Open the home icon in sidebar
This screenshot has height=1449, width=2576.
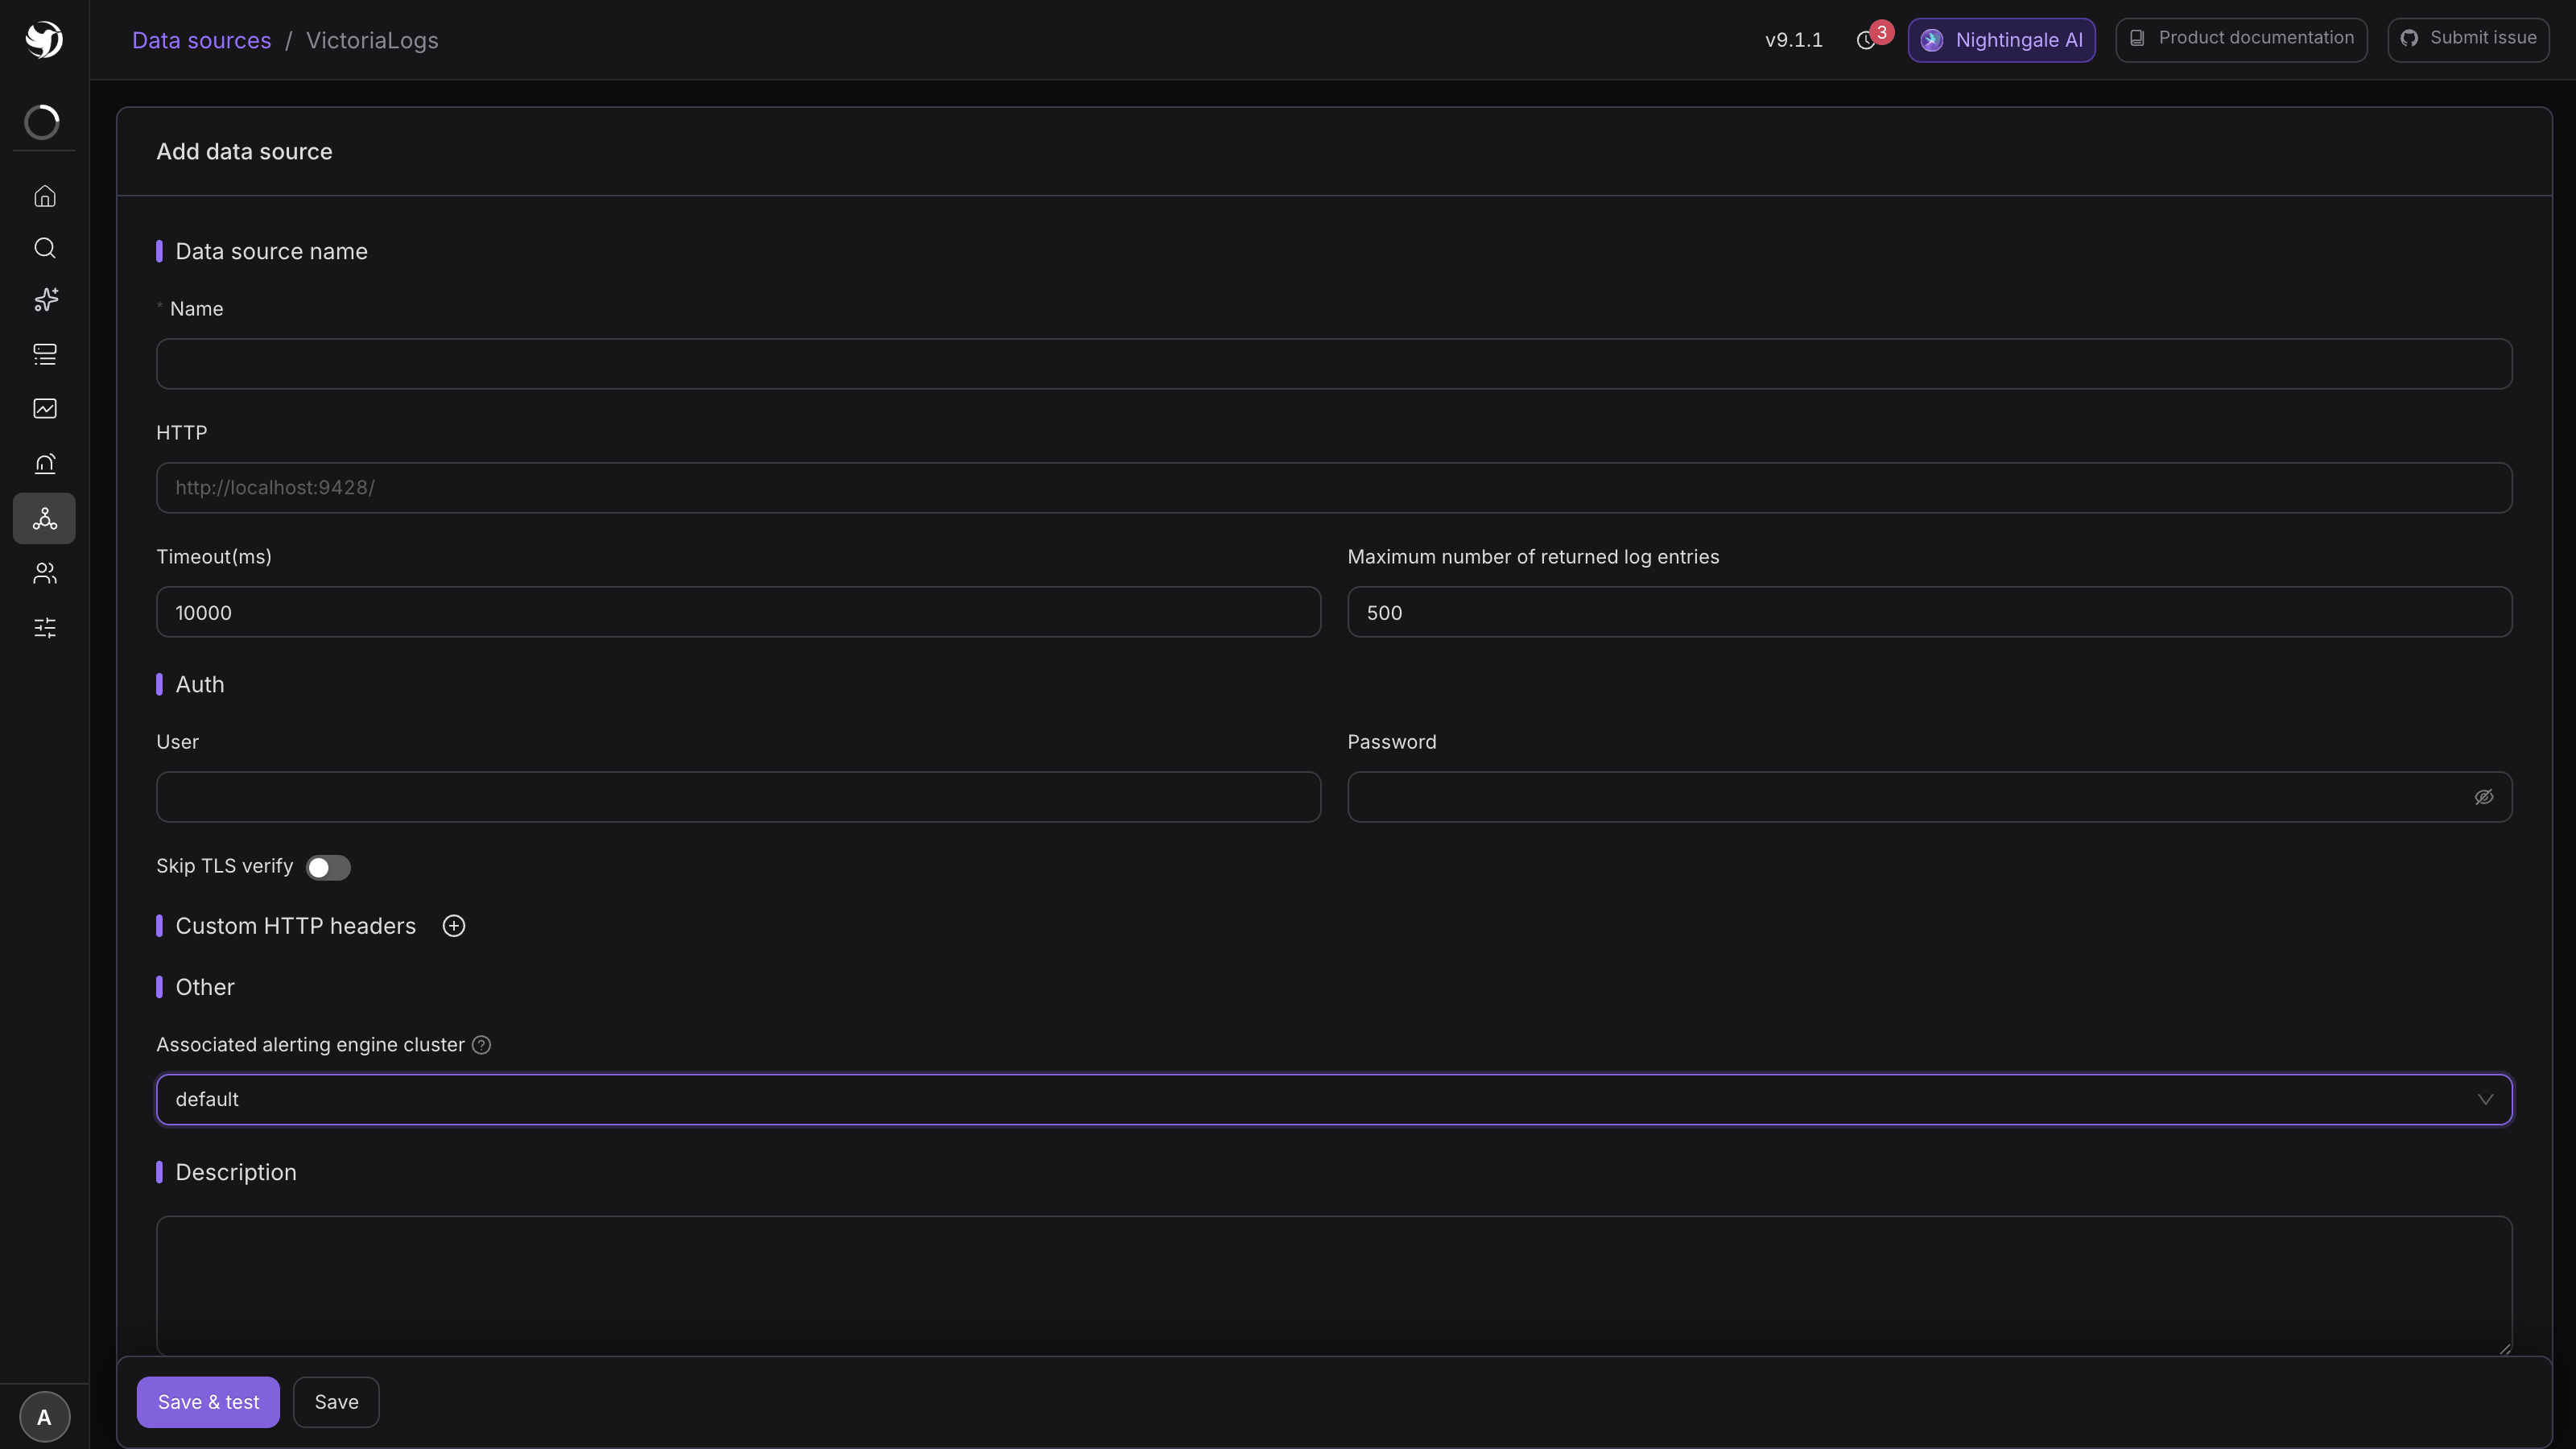coord(45,196)
